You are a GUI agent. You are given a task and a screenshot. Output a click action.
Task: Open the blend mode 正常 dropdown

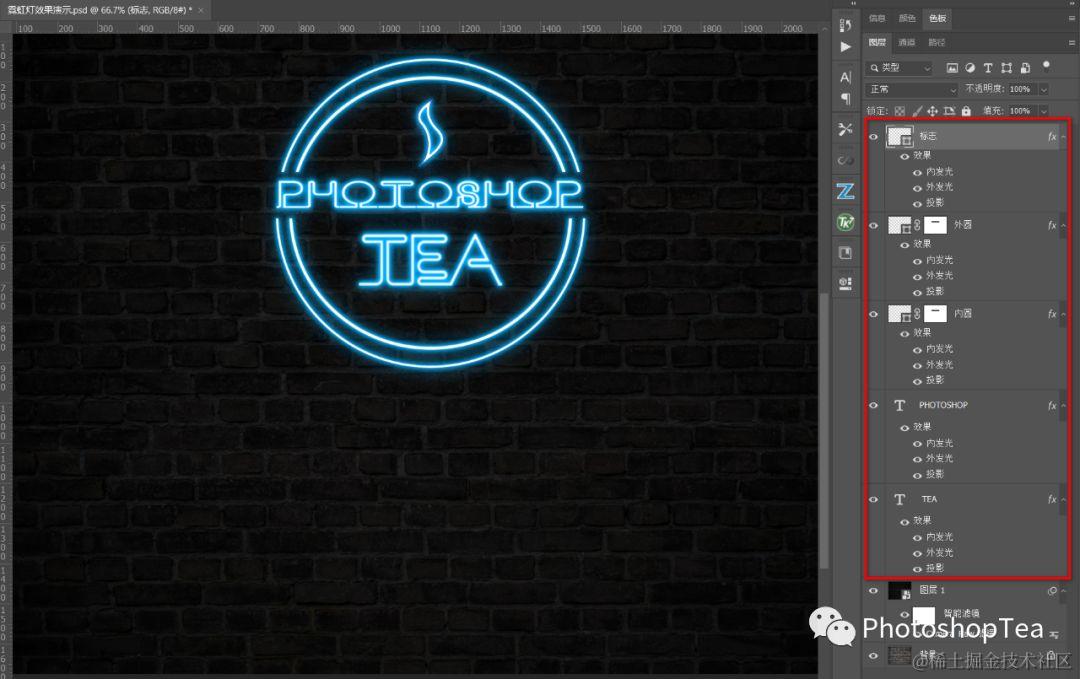pyautogui.click(x=912, y=90)
